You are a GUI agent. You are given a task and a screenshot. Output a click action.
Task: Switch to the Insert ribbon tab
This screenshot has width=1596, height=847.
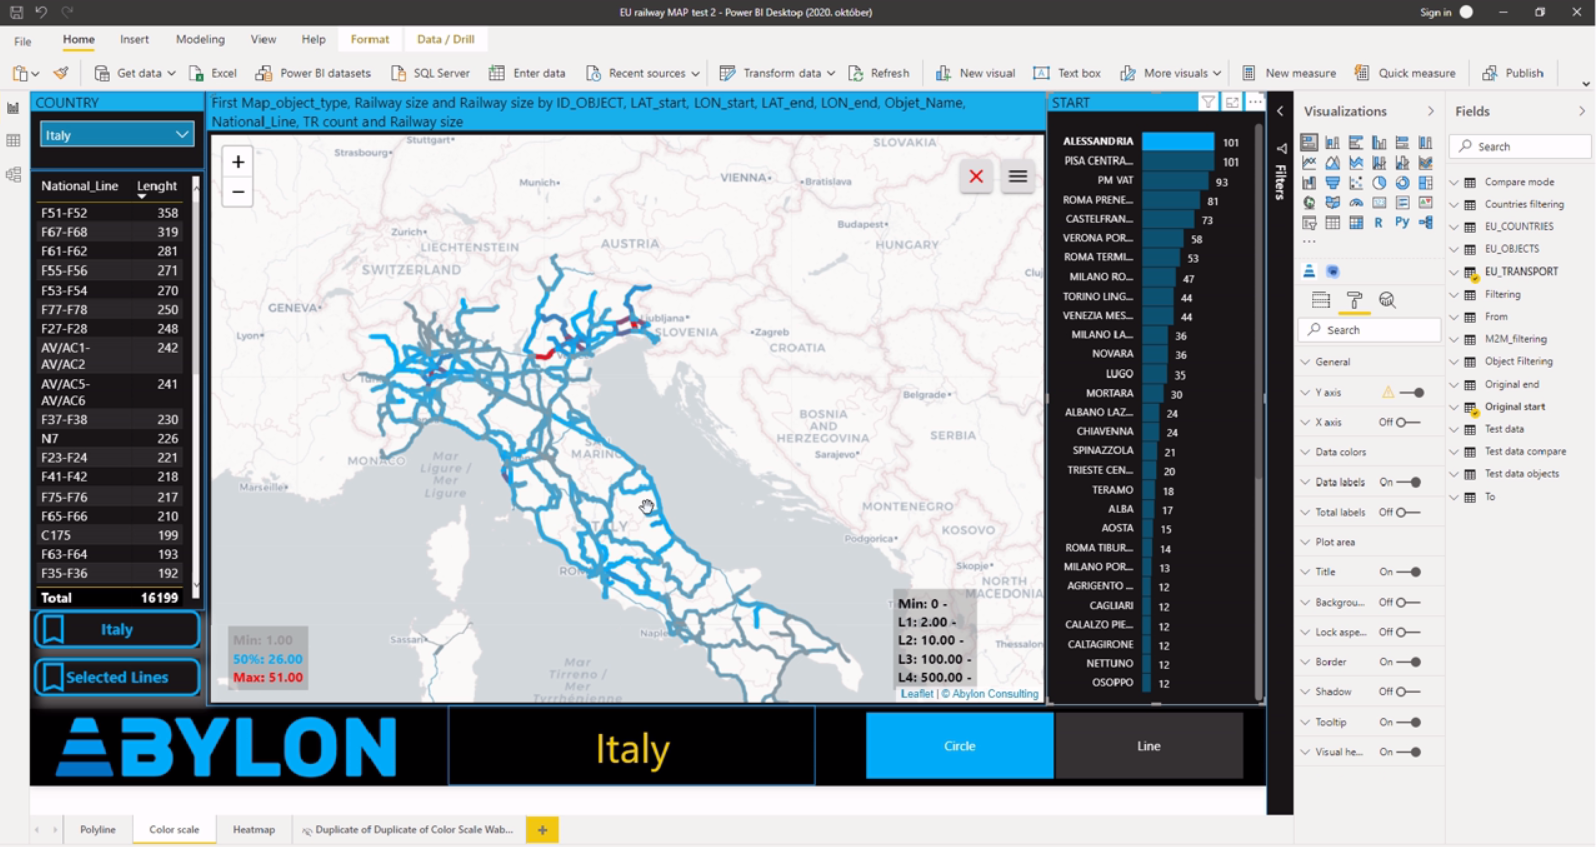coord(134,39)
